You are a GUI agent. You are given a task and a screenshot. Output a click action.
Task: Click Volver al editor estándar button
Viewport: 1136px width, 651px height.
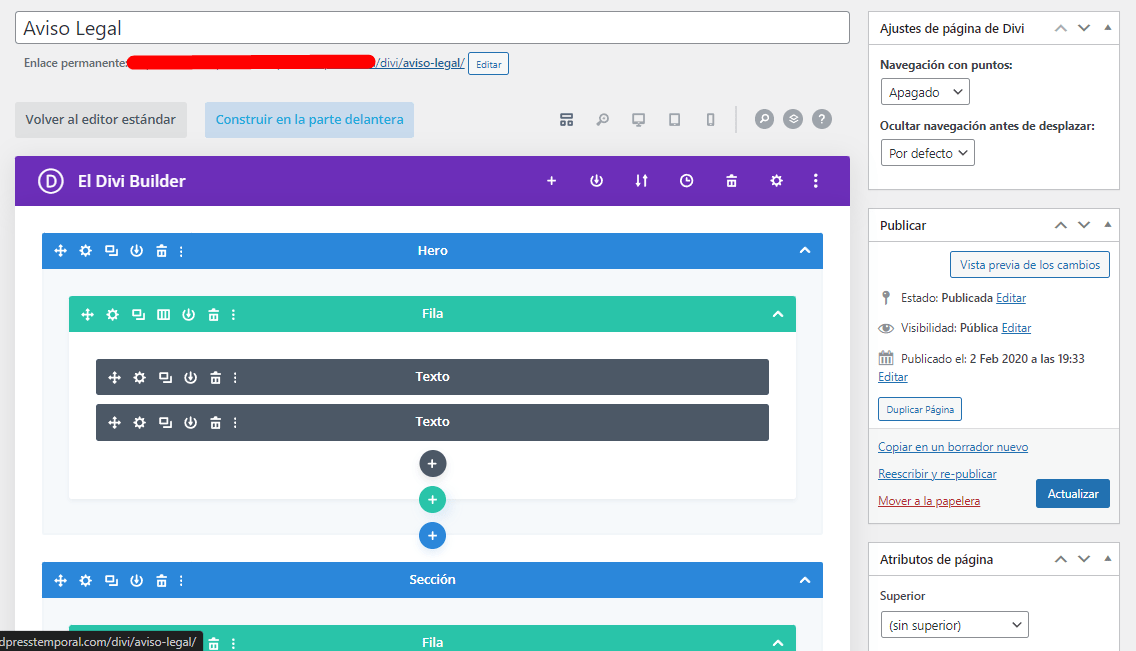coord(101,119)
